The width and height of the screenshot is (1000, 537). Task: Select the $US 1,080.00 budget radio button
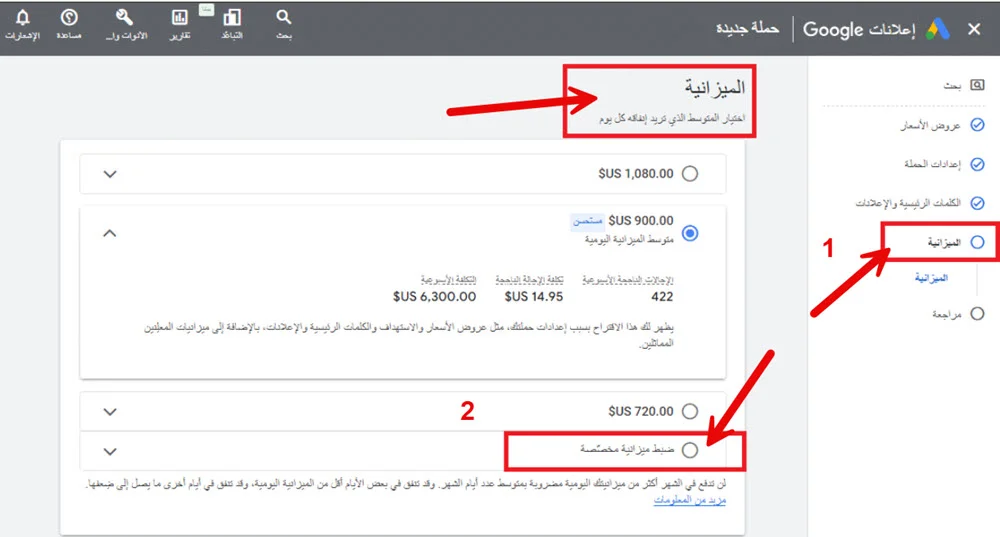(x=690, y=173)
